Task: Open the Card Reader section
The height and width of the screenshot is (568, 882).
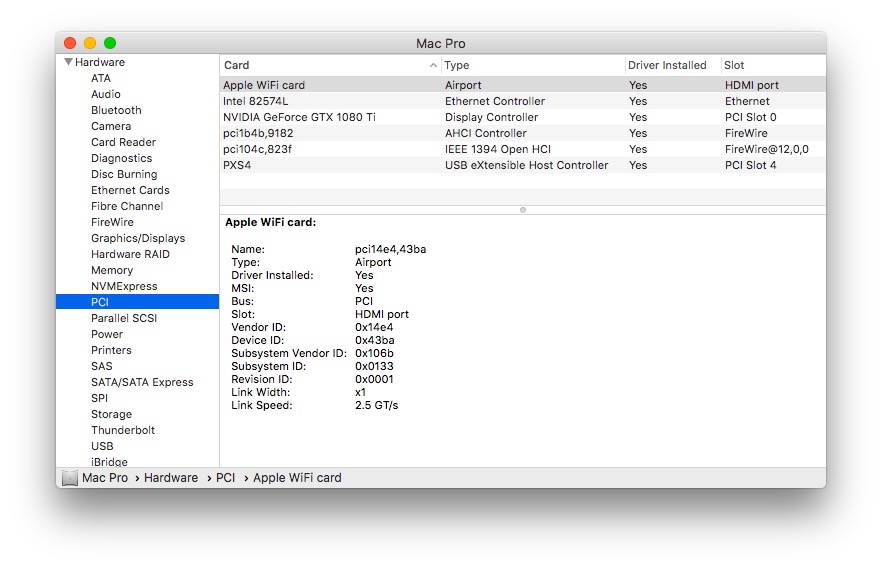Action: 123,142
